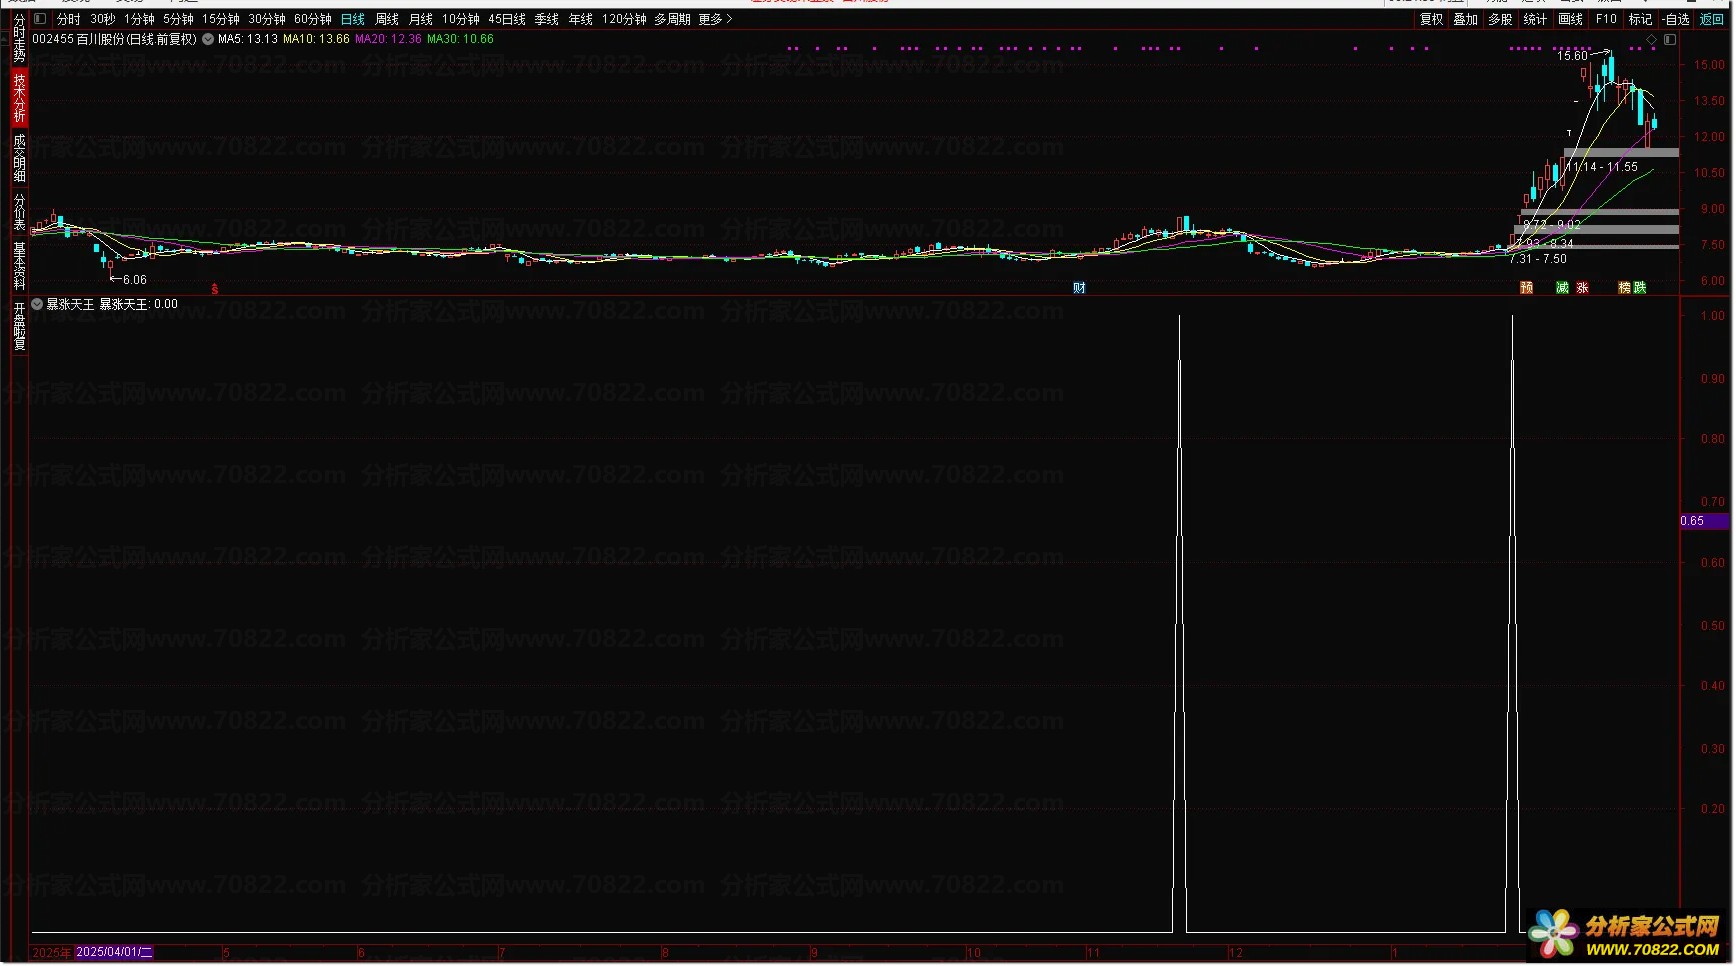Click the 涨 event marker icon
Screen dimensions: 1736x966
pos(1582,288)
